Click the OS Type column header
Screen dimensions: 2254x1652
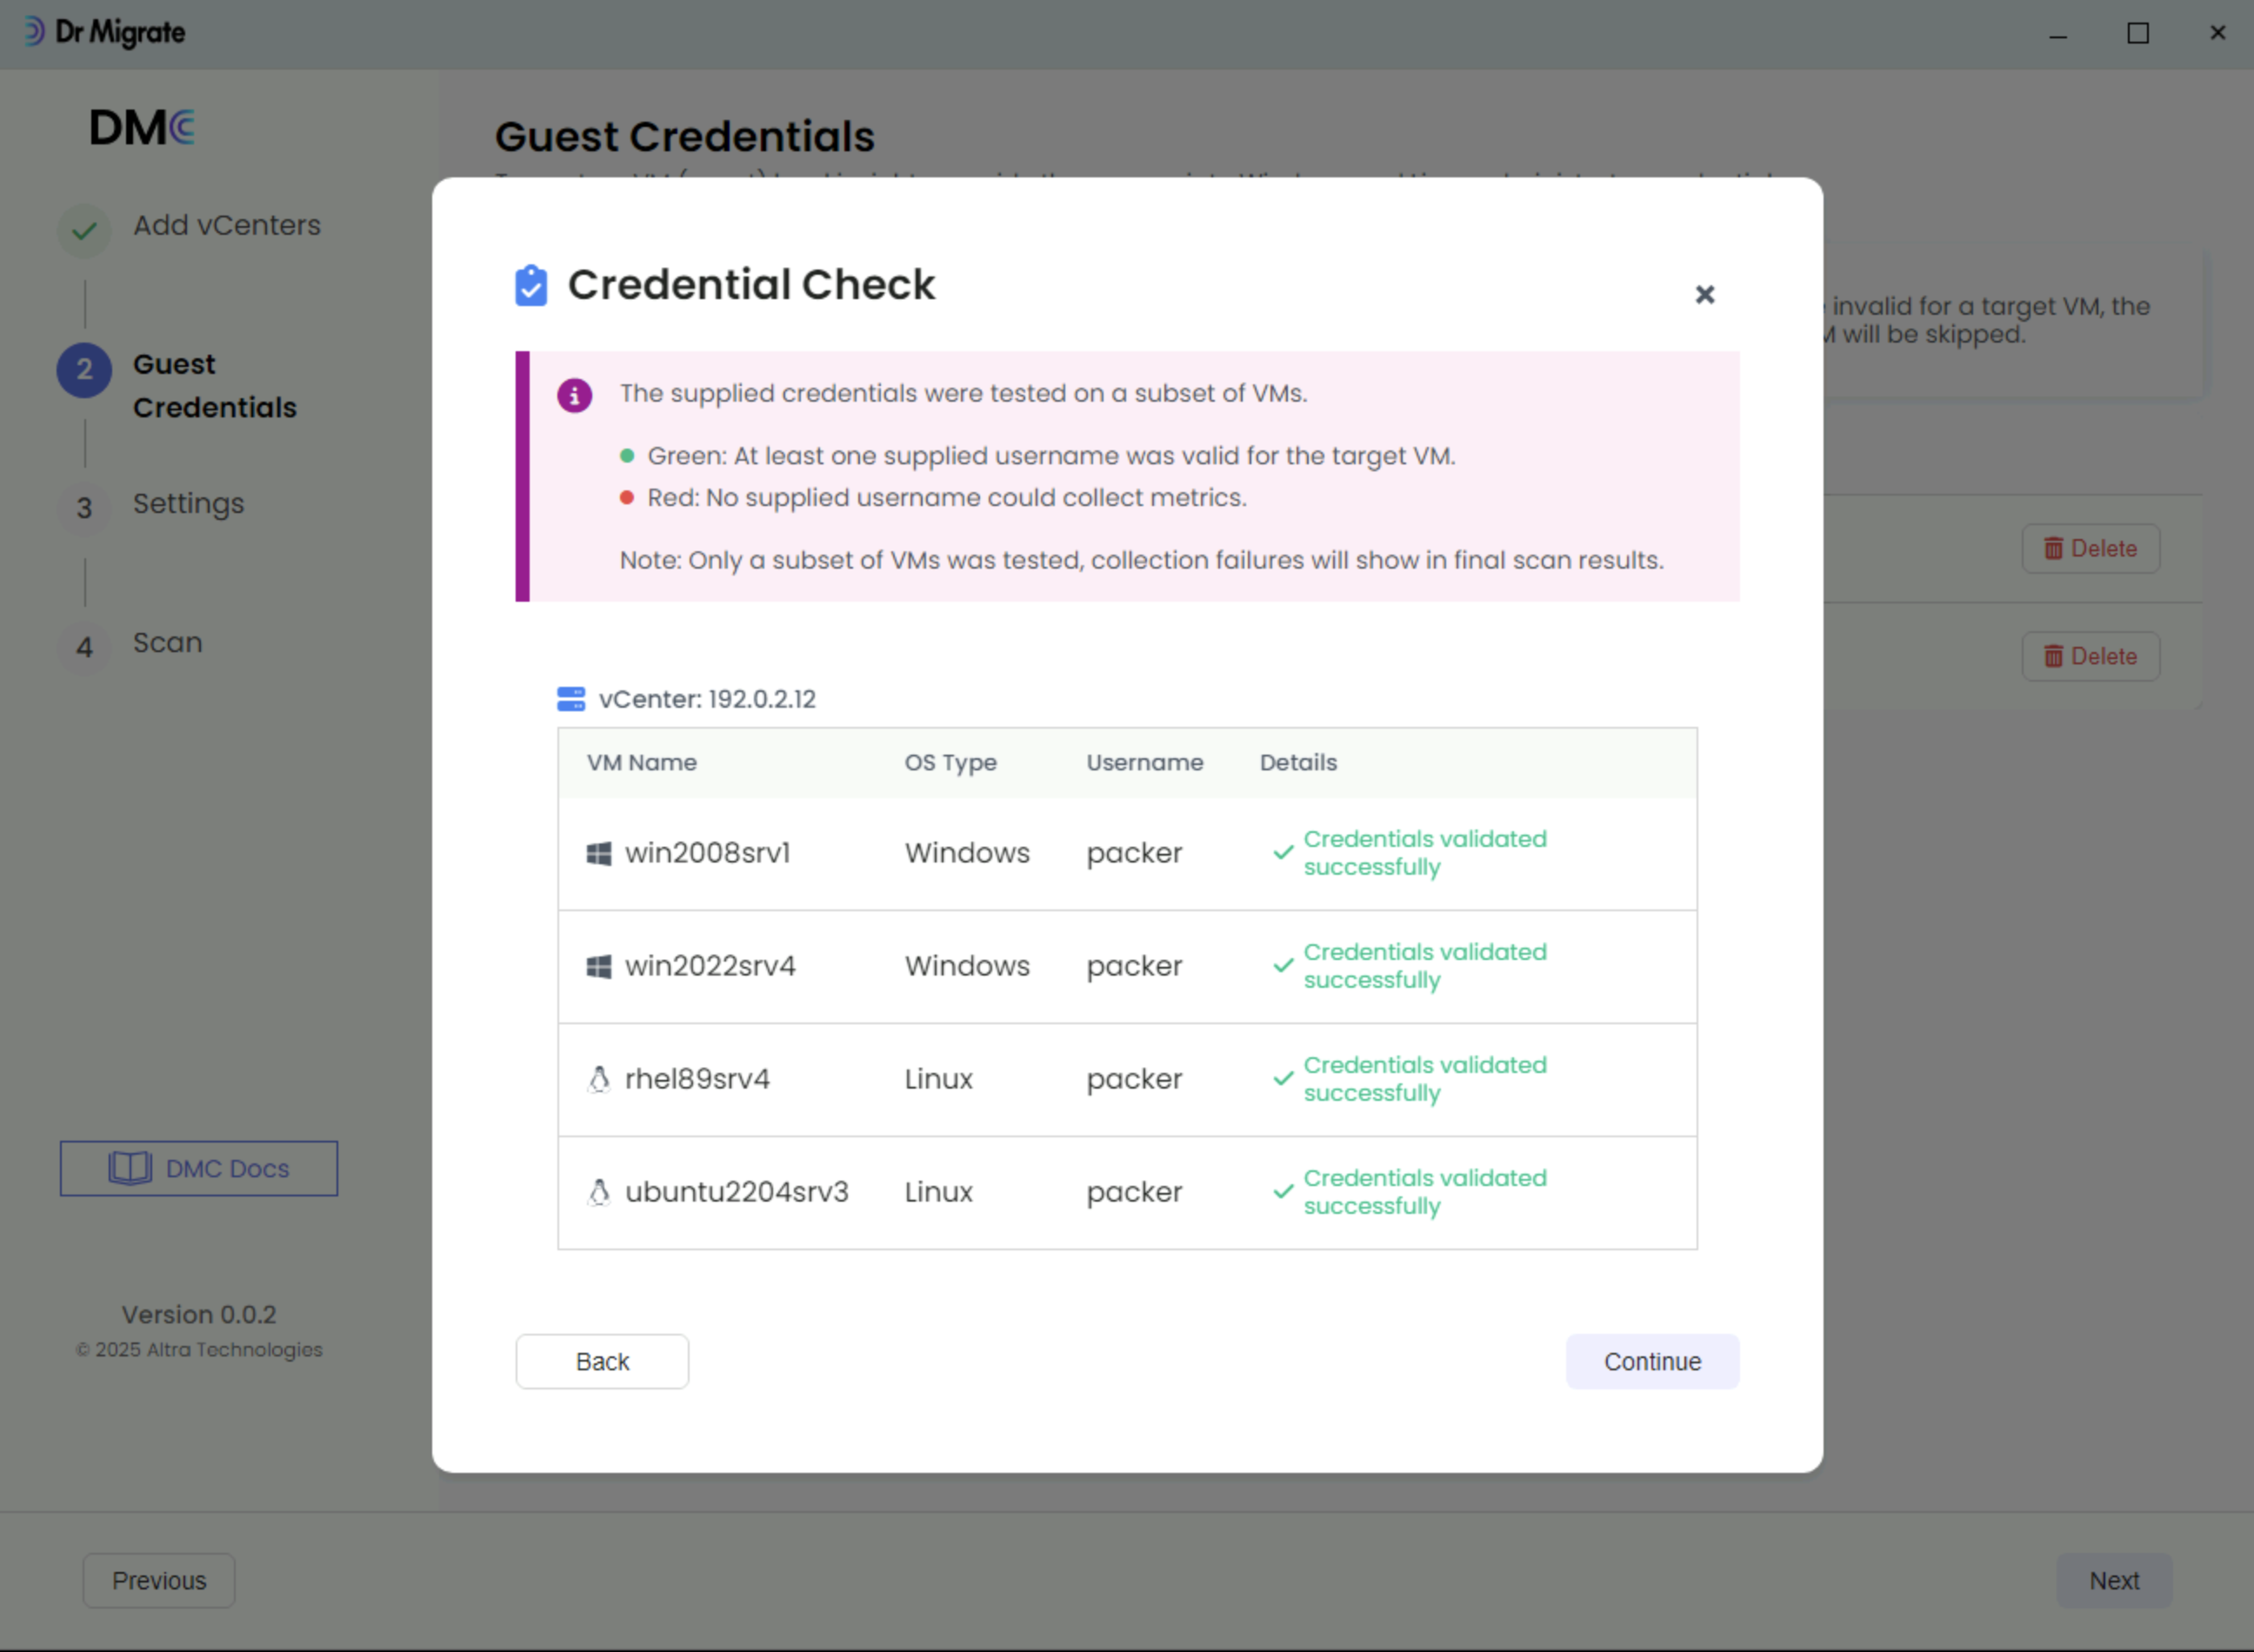click(x=950, y=762)
